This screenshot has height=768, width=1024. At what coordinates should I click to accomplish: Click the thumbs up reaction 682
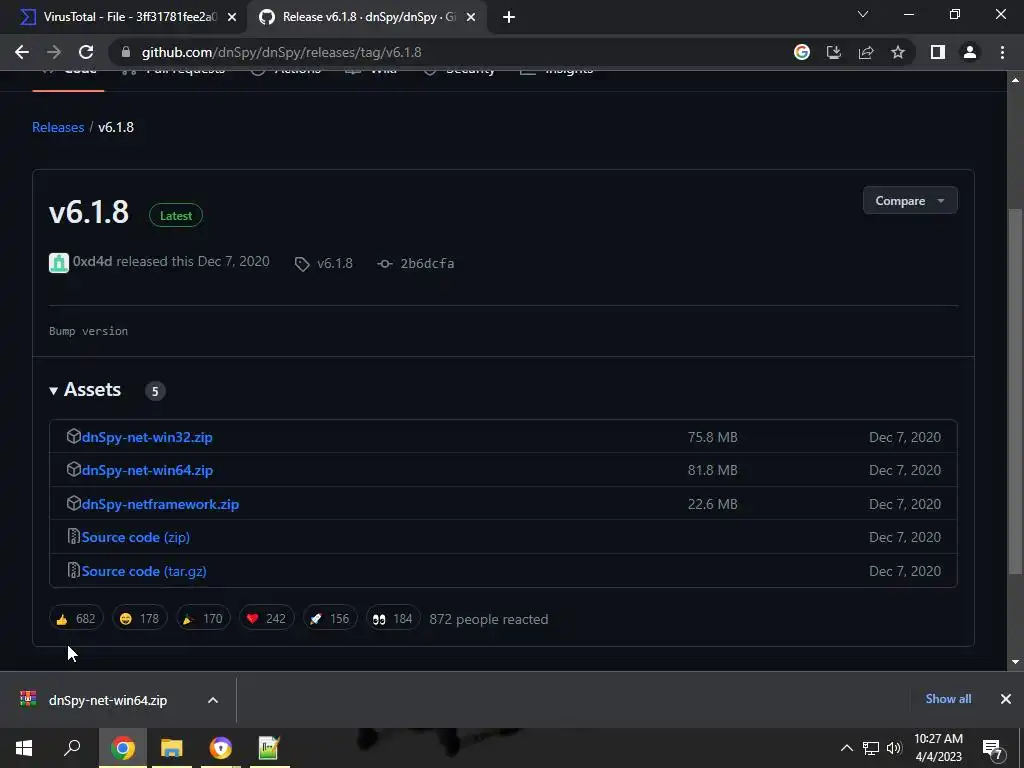pos(76,618)
